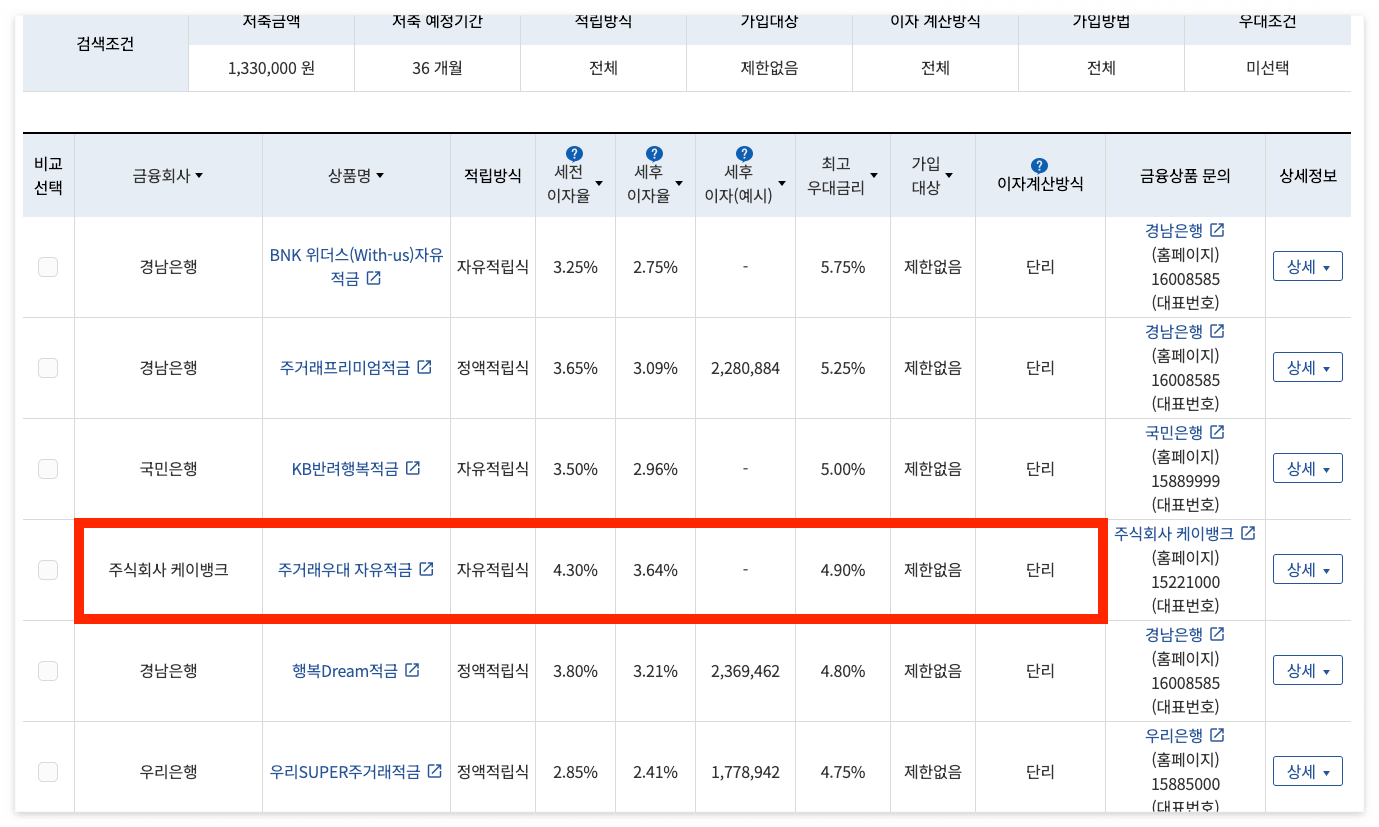Tick compare checkbox for KB반려행복적금
Screen dimensions: 1379x827
click(48, 469)
